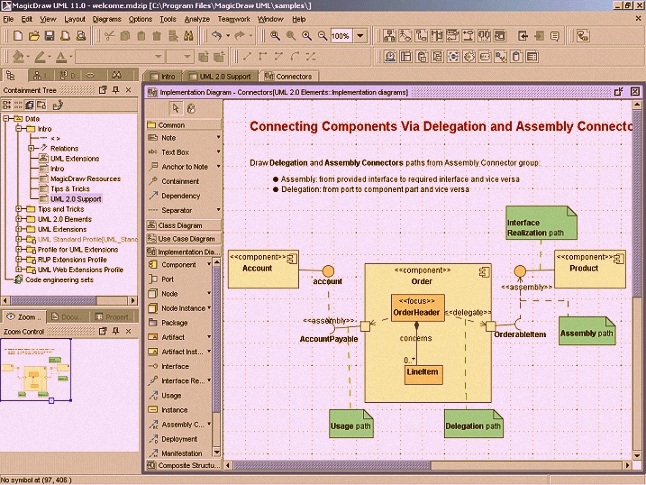This screenshot has height=485, width=646.
Task: Select the Component tool in palette
Action: [x=179, y=265]
